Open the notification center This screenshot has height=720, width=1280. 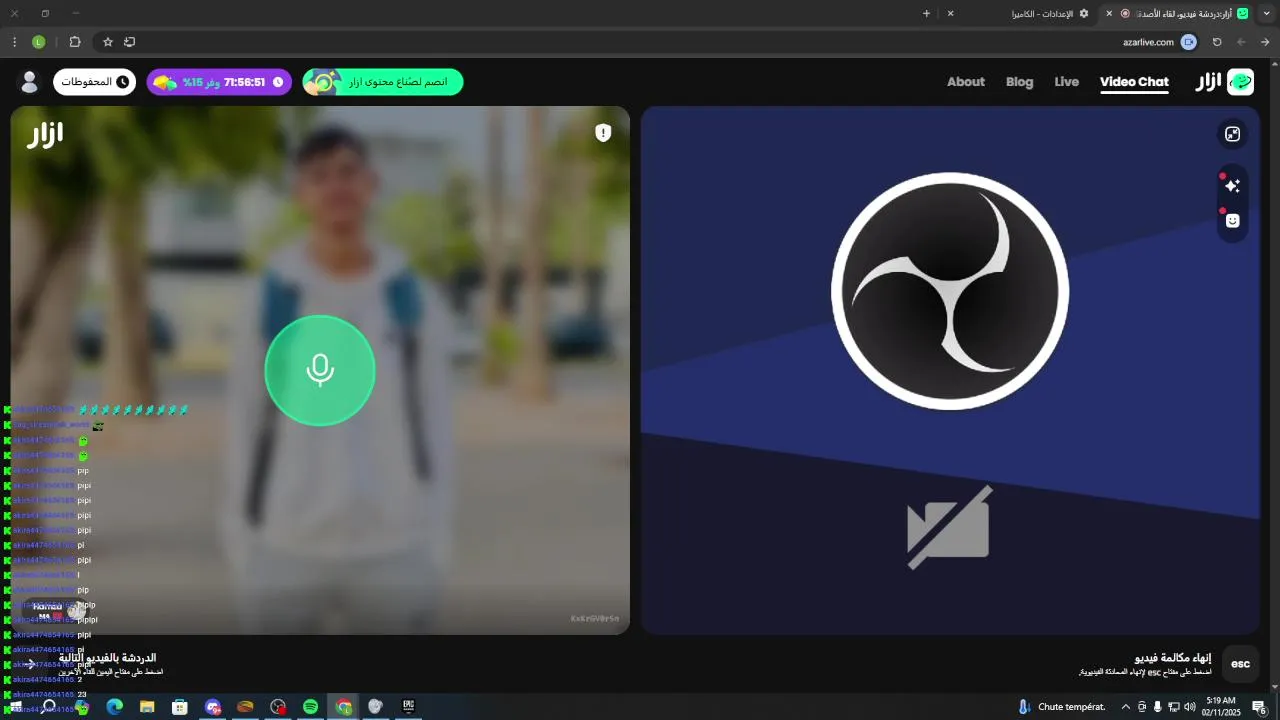(x=1259, y=707)
